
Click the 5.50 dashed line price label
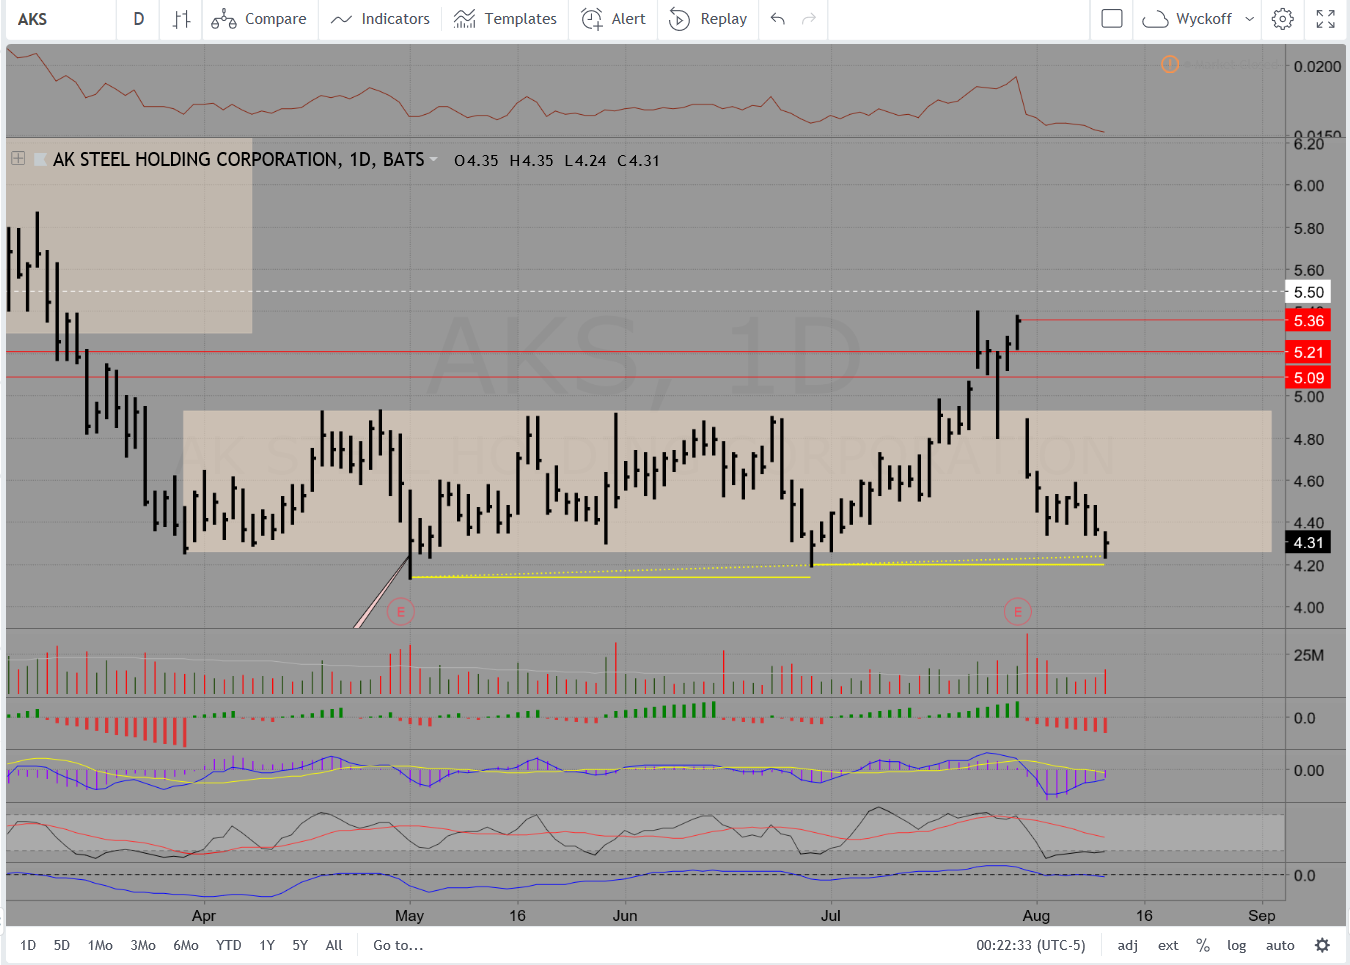(x=1308, y=292)
